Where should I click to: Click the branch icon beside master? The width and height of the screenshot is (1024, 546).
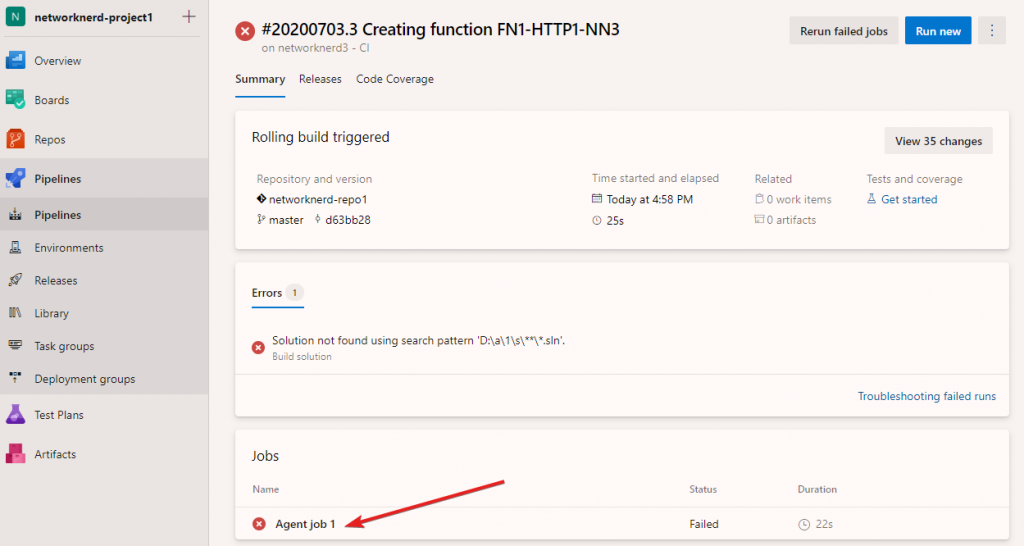pyautogui.click(x=261, y=219)
